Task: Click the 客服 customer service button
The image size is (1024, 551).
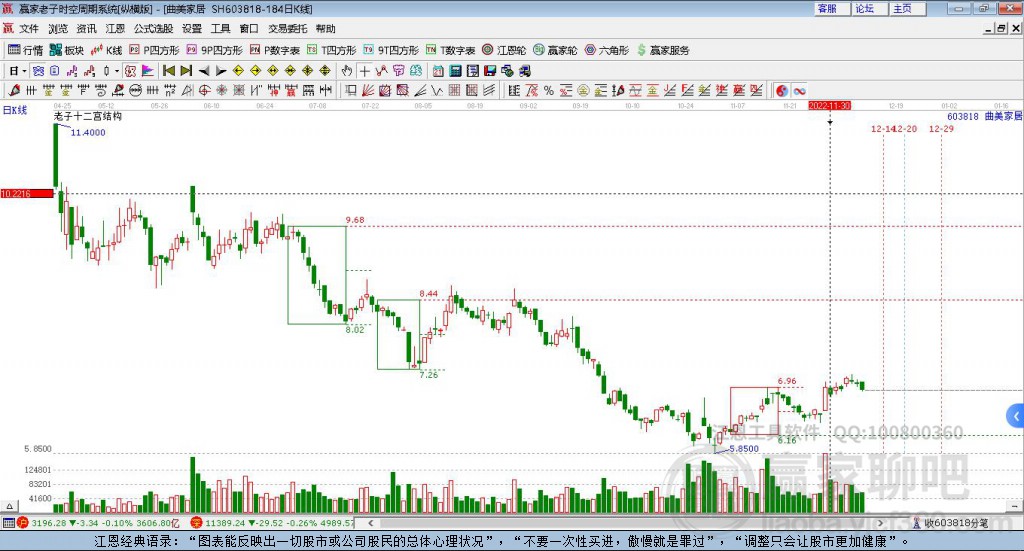Action: pyautogui.click(x=828, y=8)
